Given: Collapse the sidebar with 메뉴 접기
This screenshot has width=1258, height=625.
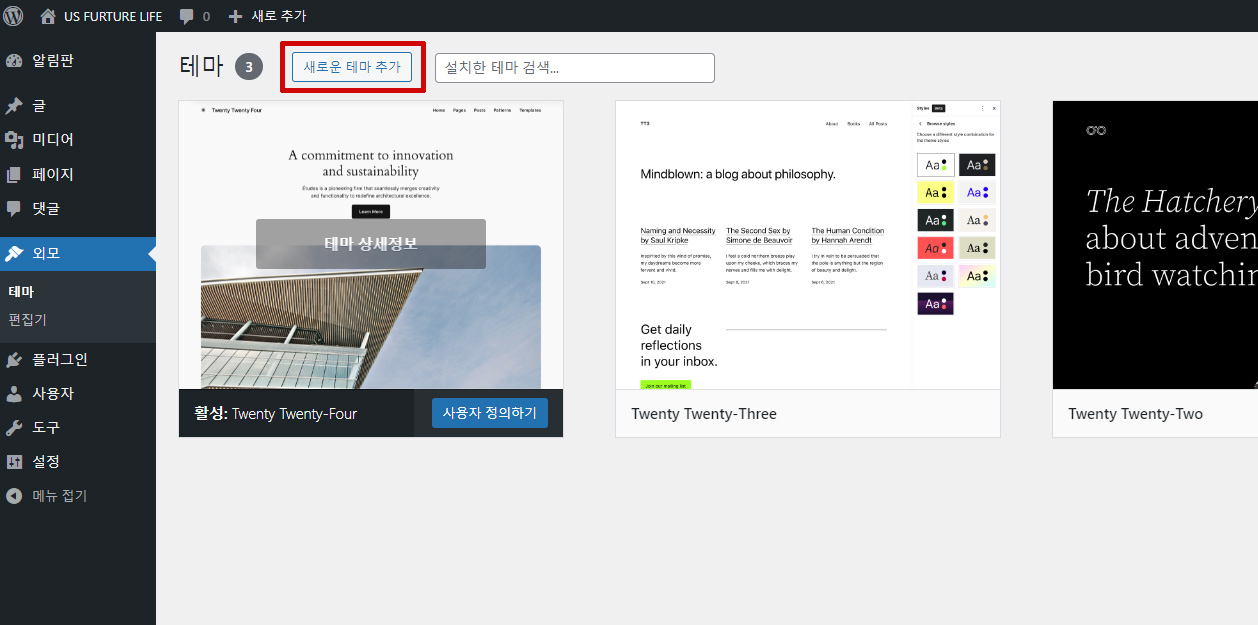Looking at the screenshot, I should click(59, 496).
